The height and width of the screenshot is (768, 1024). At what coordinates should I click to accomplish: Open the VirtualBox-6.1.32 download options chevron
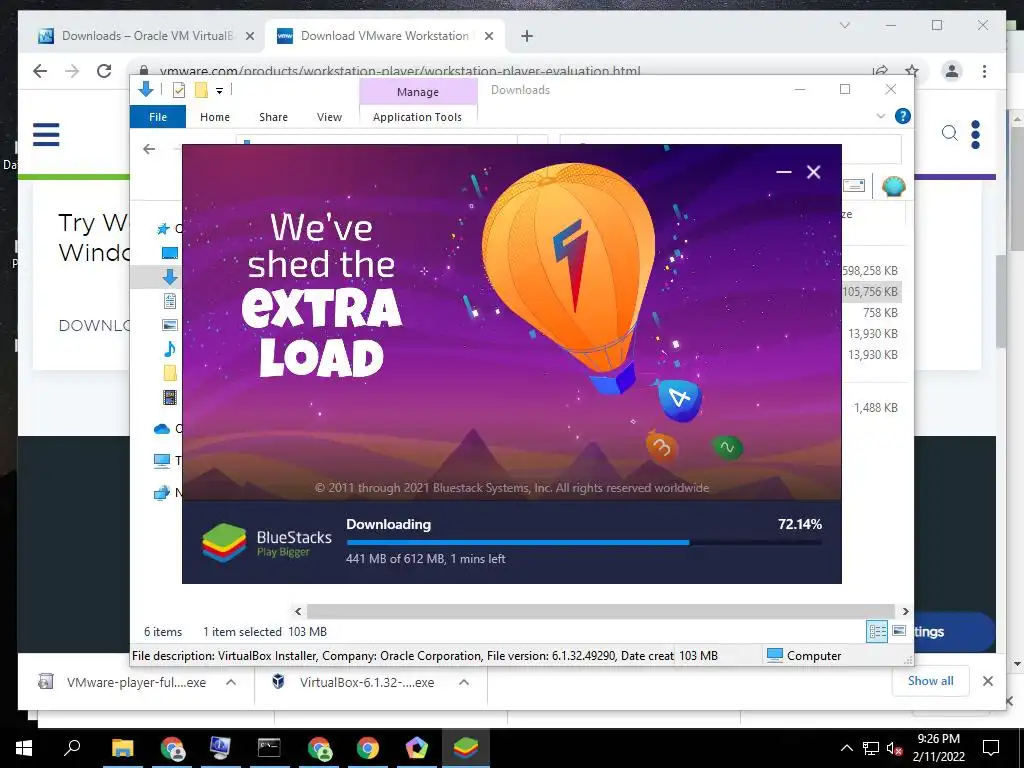pos(464,682)
